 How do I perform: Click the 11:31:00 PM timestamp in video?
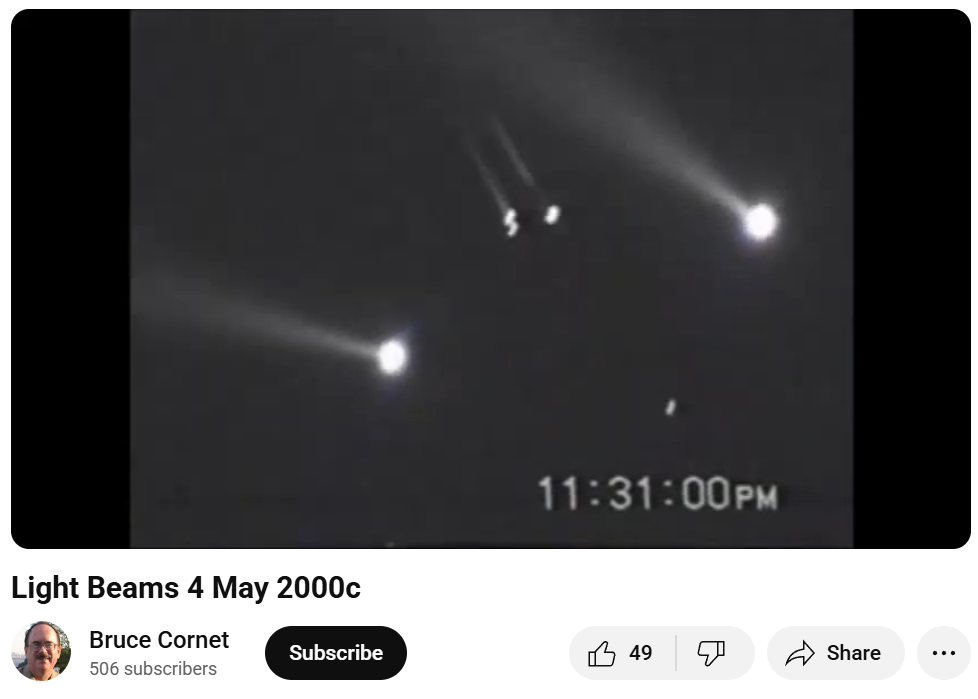tap(657, 494)
